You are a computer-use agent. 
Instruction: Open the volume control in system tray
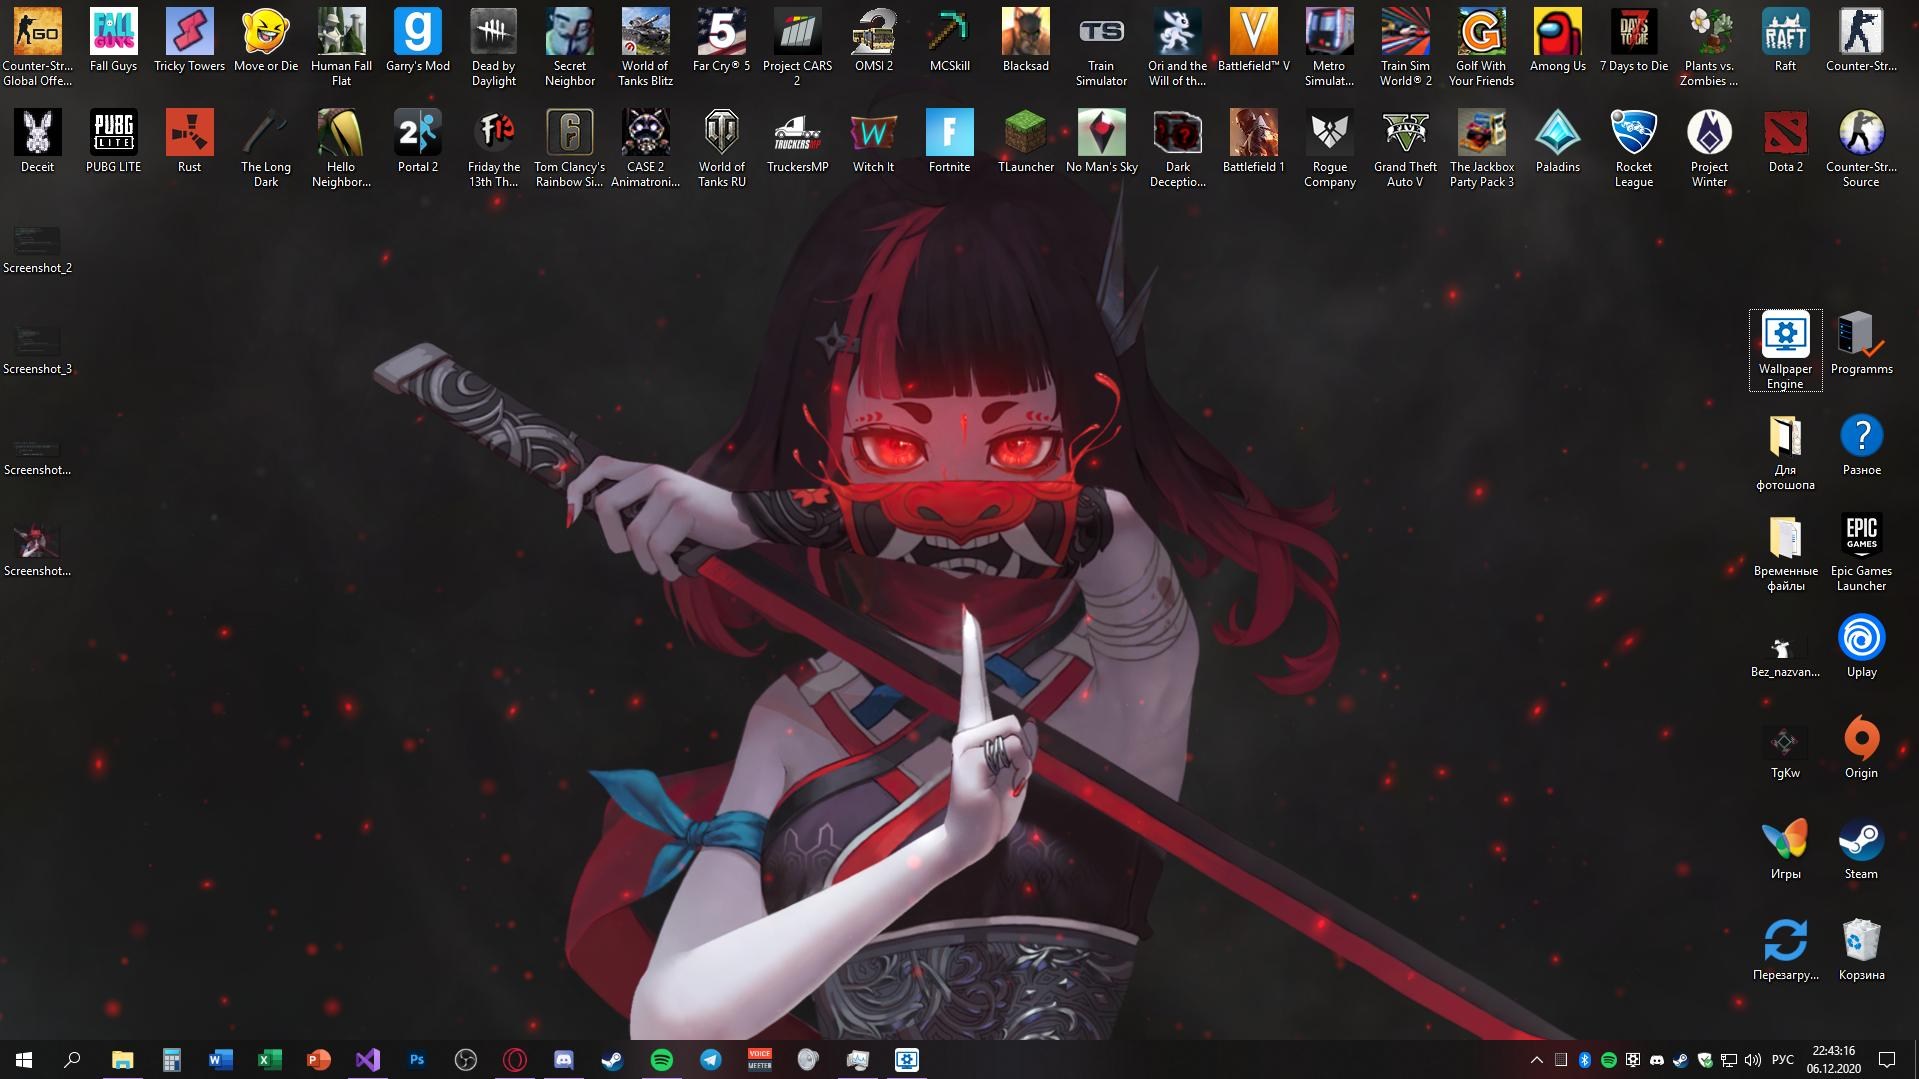1752,1060
